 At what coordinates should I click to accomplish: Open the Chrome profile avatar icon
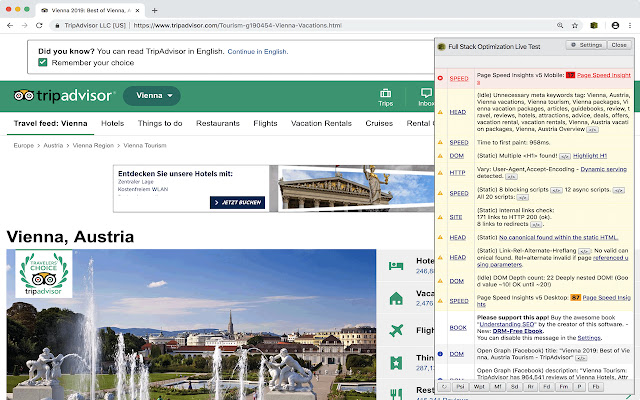click(x=615, y=25)
